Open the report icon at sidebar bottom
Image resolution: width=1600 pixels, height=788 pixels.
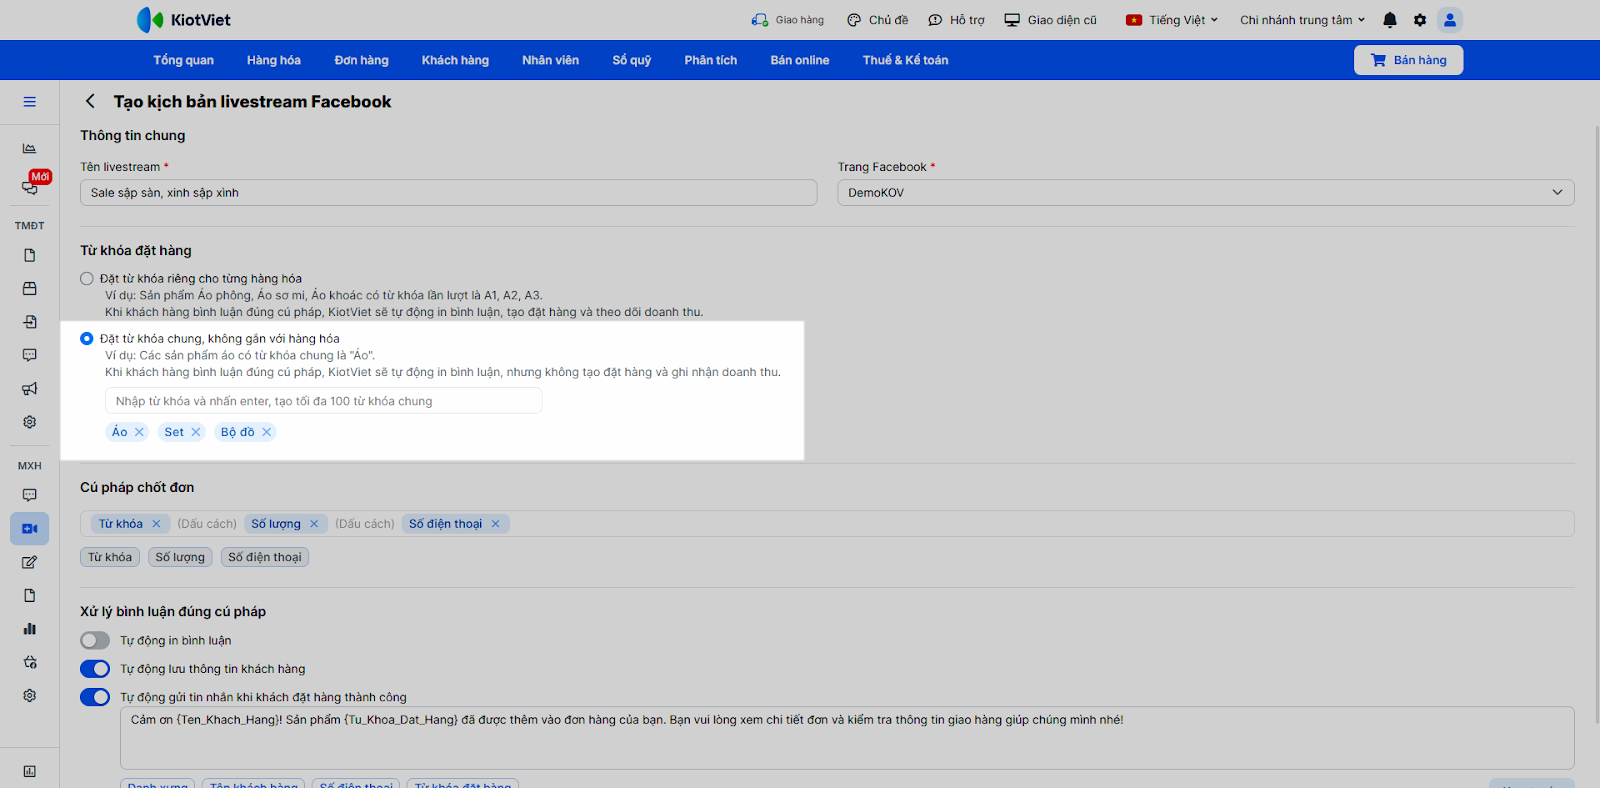30,771
